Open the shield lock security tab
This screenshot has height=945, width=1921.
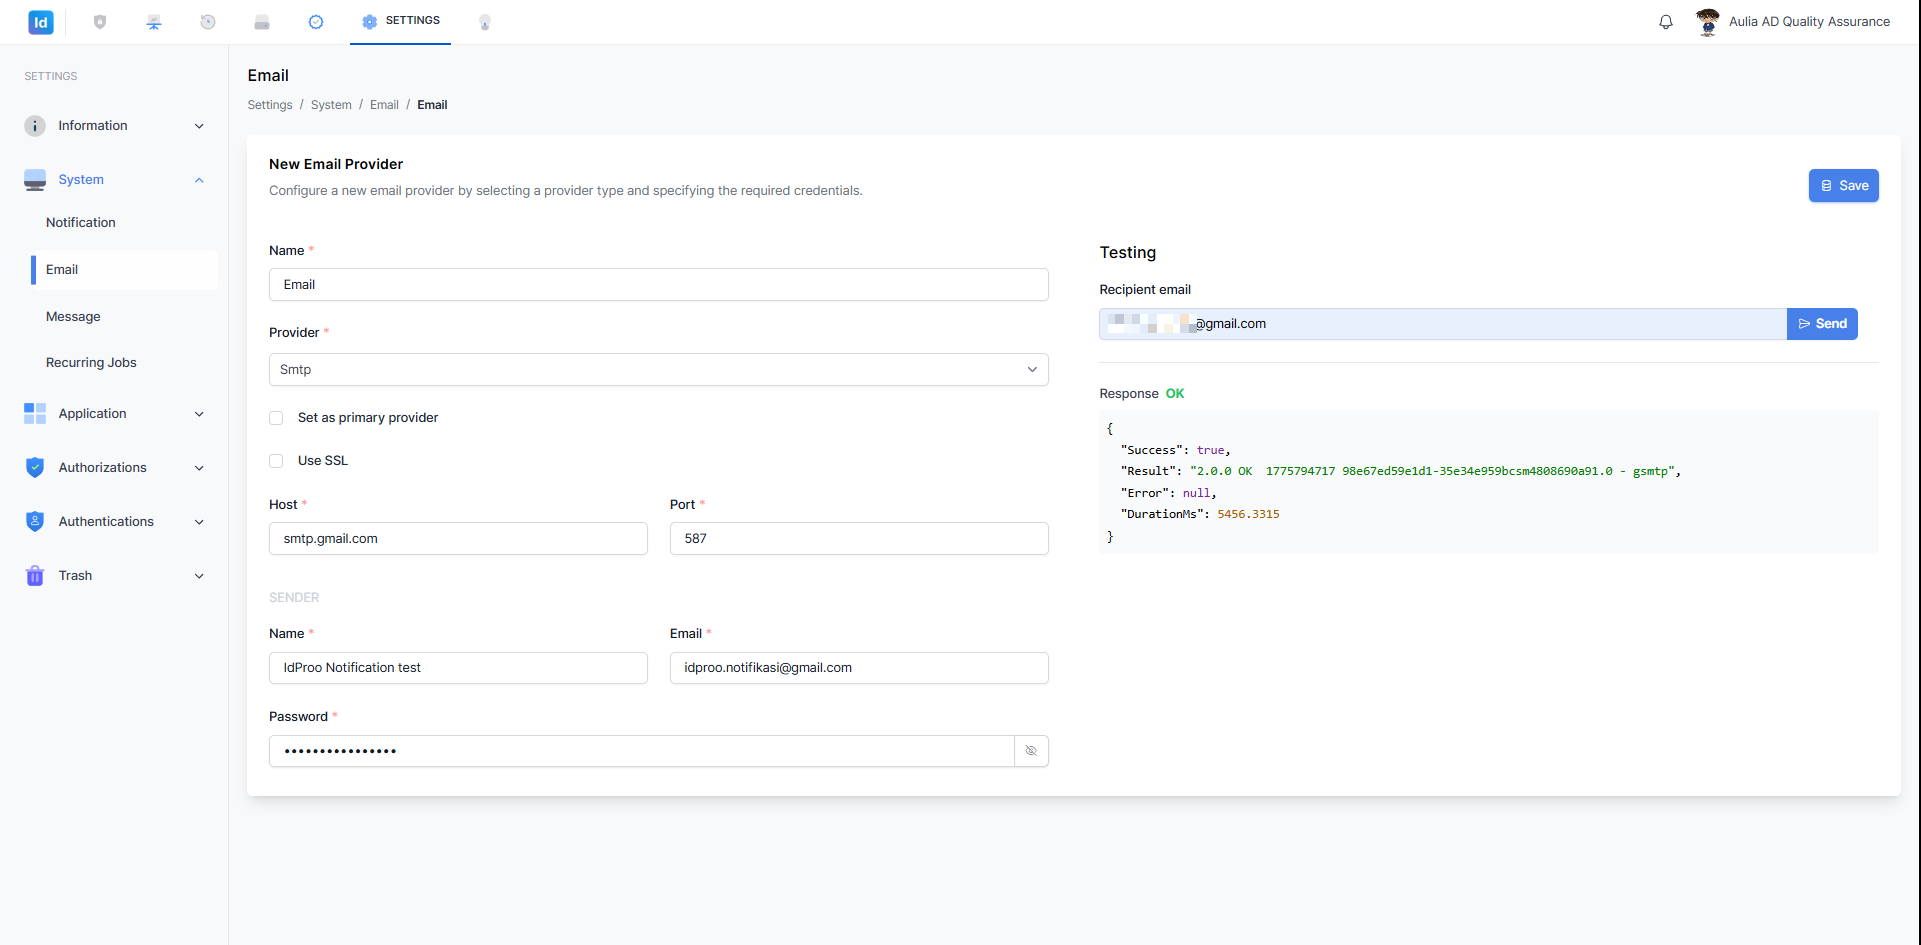point(100,22)
